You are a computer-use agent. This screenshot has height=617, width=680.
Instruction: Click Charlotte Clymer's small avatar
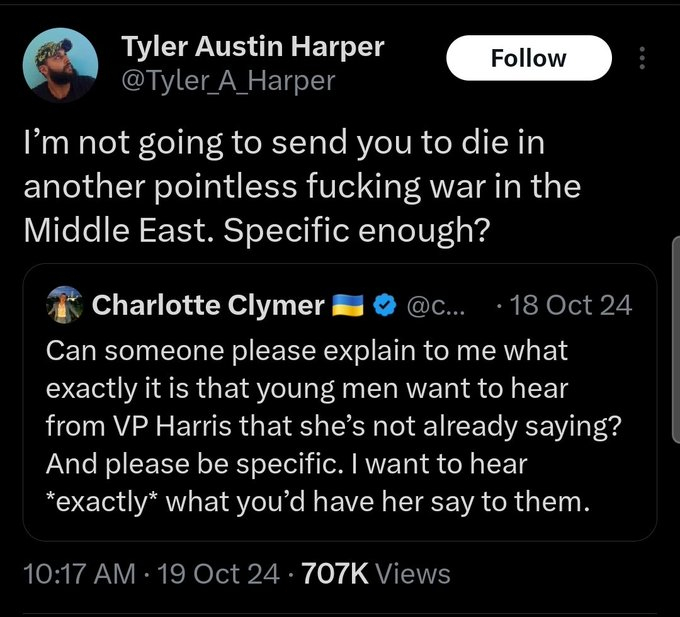pyautogui.click(x=67, y=306)
